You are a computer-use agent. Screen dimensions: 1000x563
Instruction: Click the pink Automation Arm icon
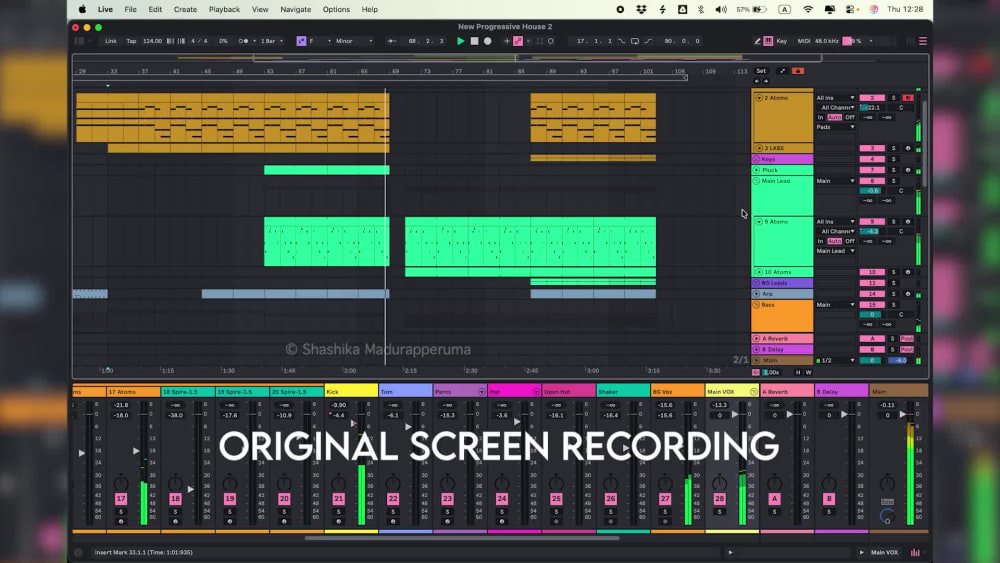pyautogui.click(x=518, y=41)
